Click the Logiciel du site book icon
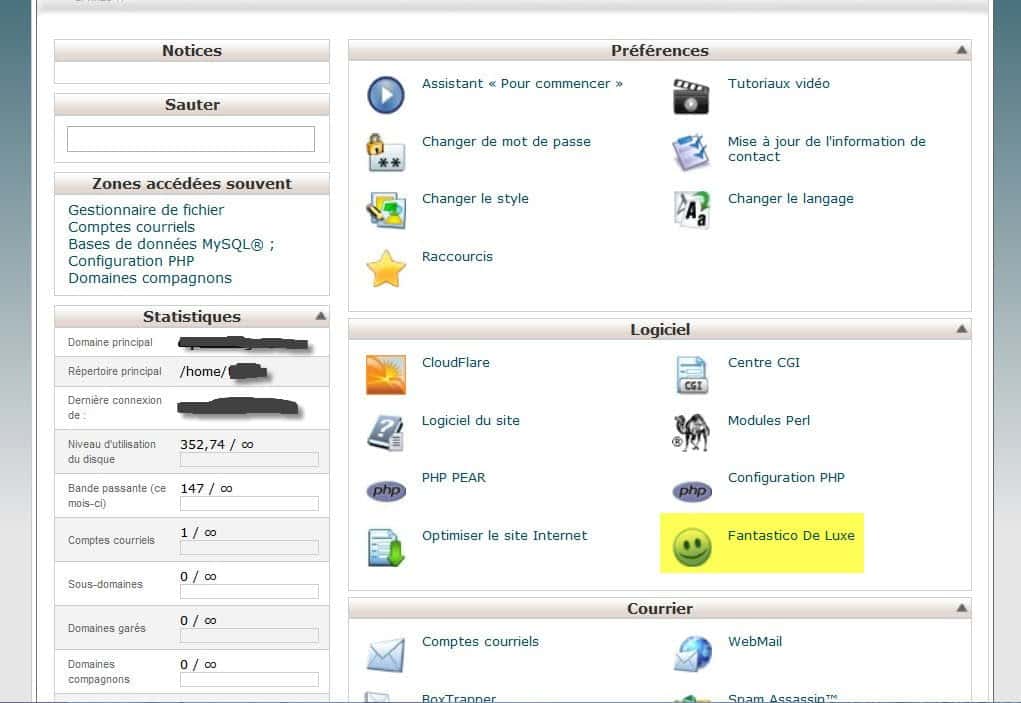Viewport: 1021px width, 703px height. (385, 433)
